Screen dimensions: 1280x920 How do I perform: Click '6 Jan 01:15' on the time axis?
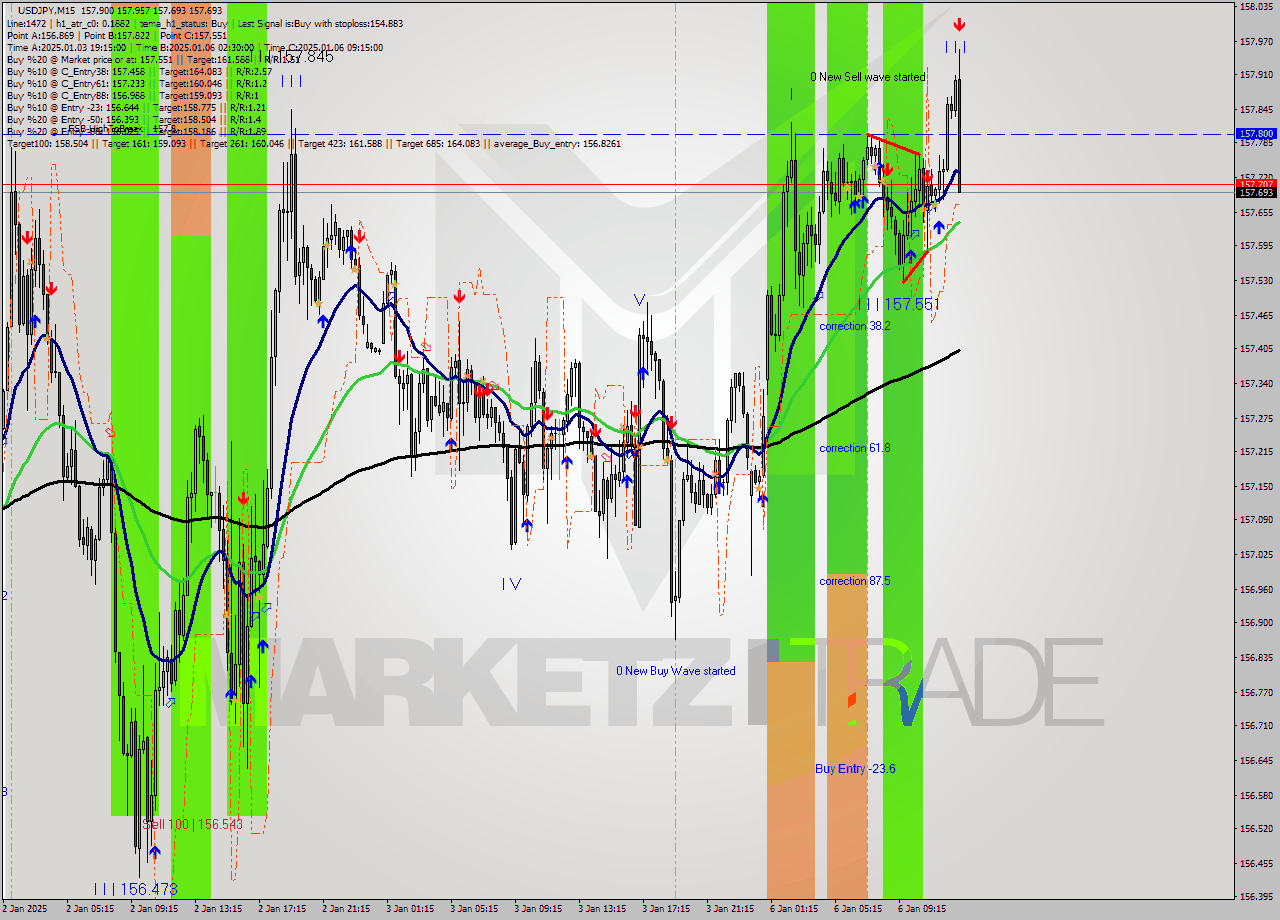coord(795,909)
